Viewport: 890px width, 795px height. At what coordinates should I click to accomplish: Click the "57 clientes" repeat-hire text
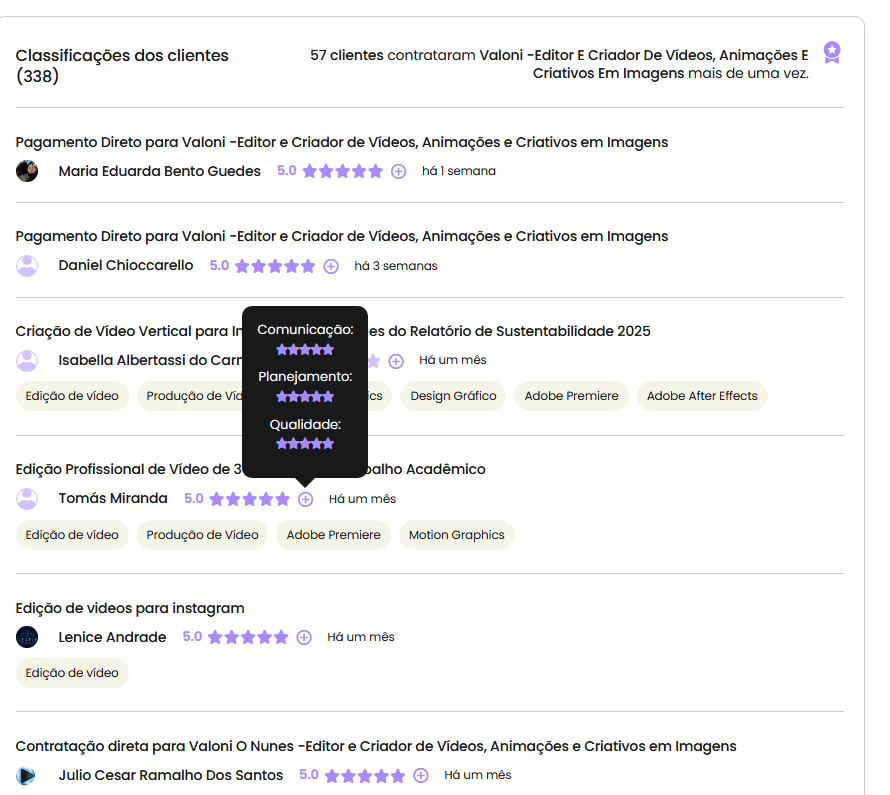[347, 55]
